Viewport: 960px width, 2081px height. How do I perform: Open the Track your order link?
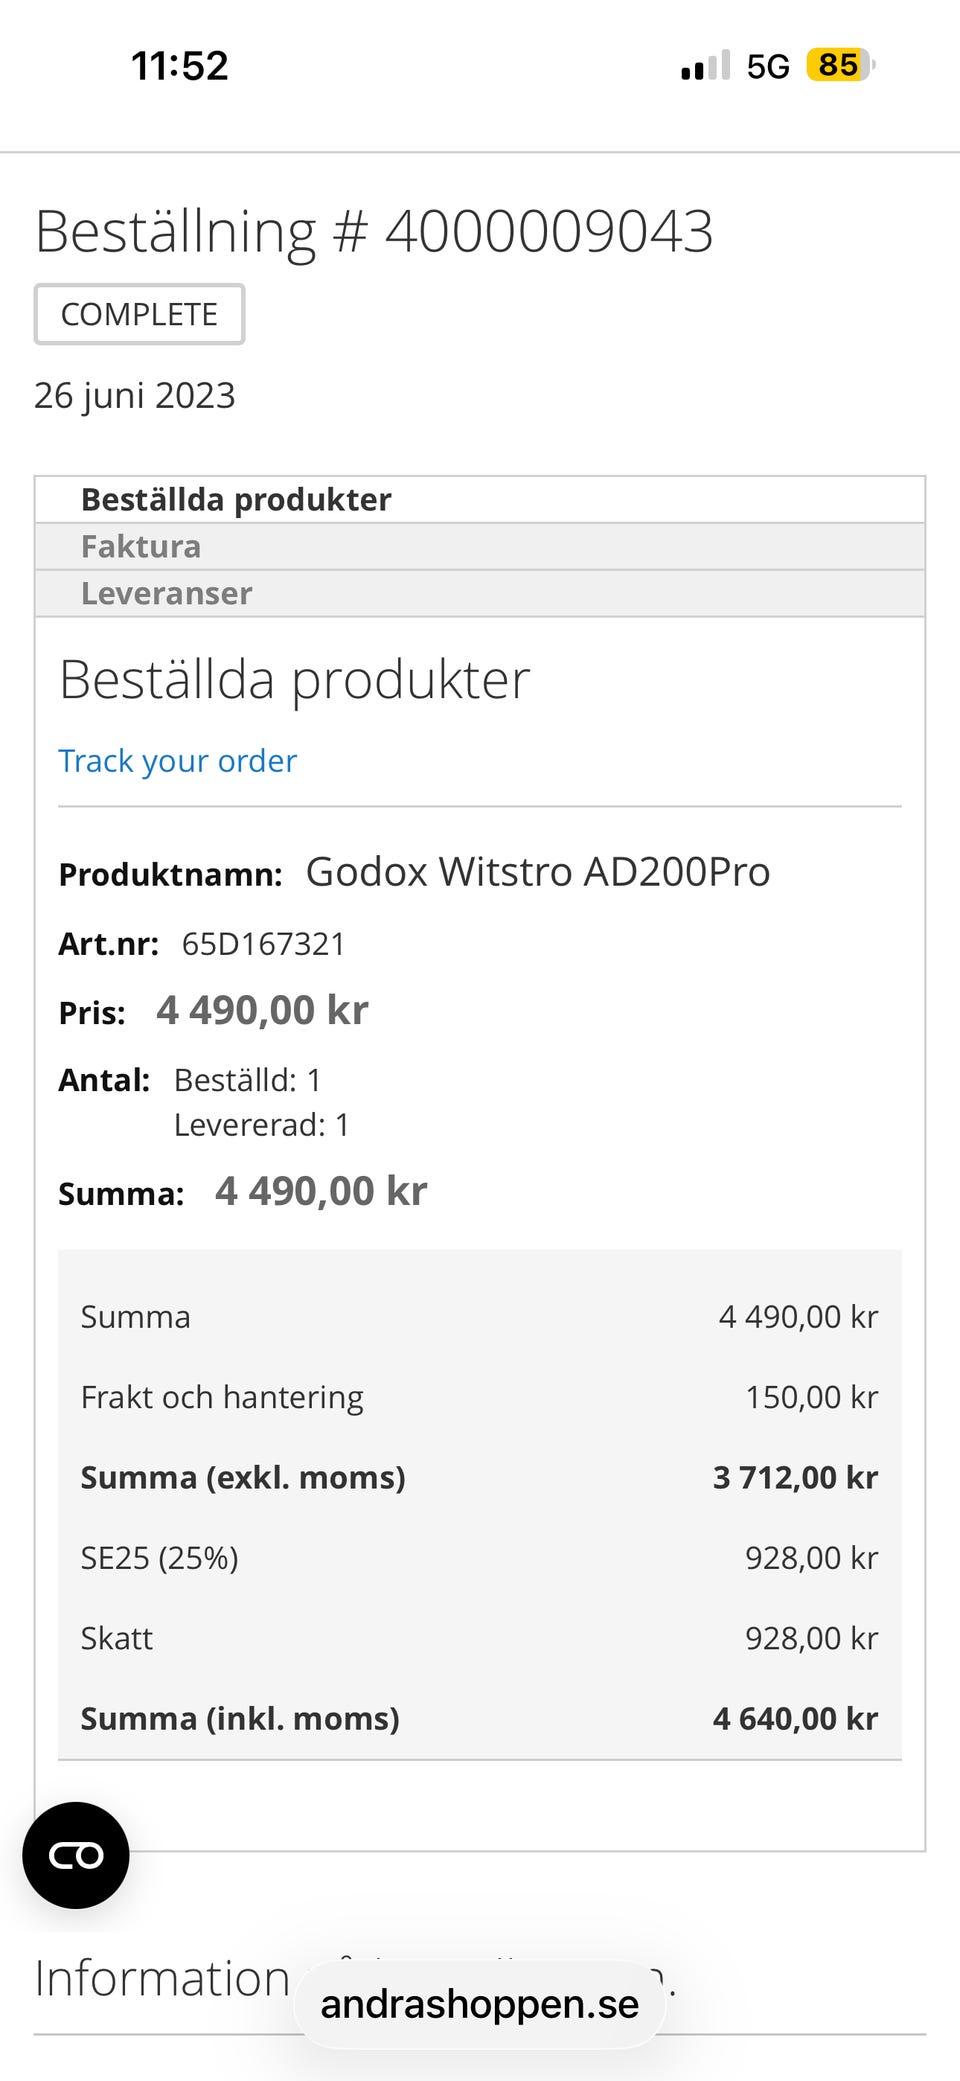(x=178, y=761)
